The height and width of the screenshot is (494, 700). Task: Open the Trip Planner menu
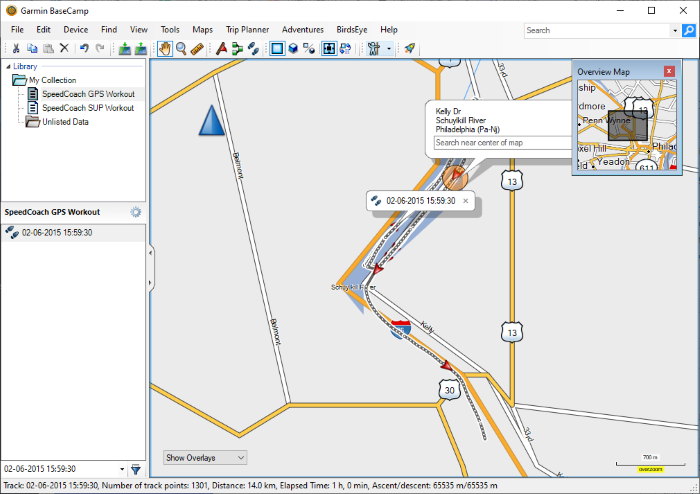(246, 30)
